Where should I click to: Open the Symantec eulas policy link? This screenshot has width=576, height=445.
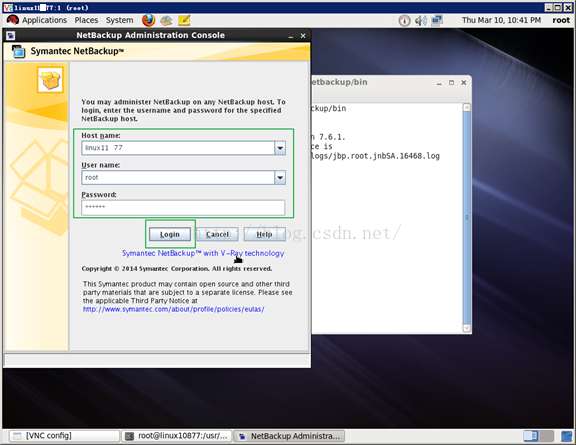point(173,309)
